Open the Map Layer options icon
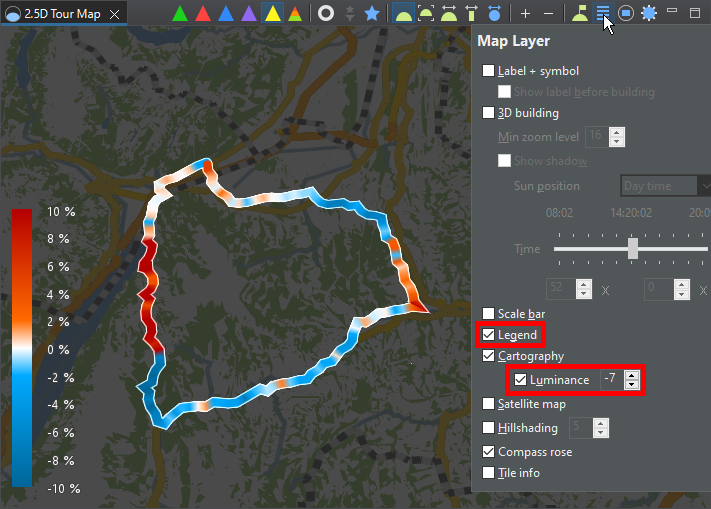The width and height of the screenshot is (711, 509). point(603,14)
